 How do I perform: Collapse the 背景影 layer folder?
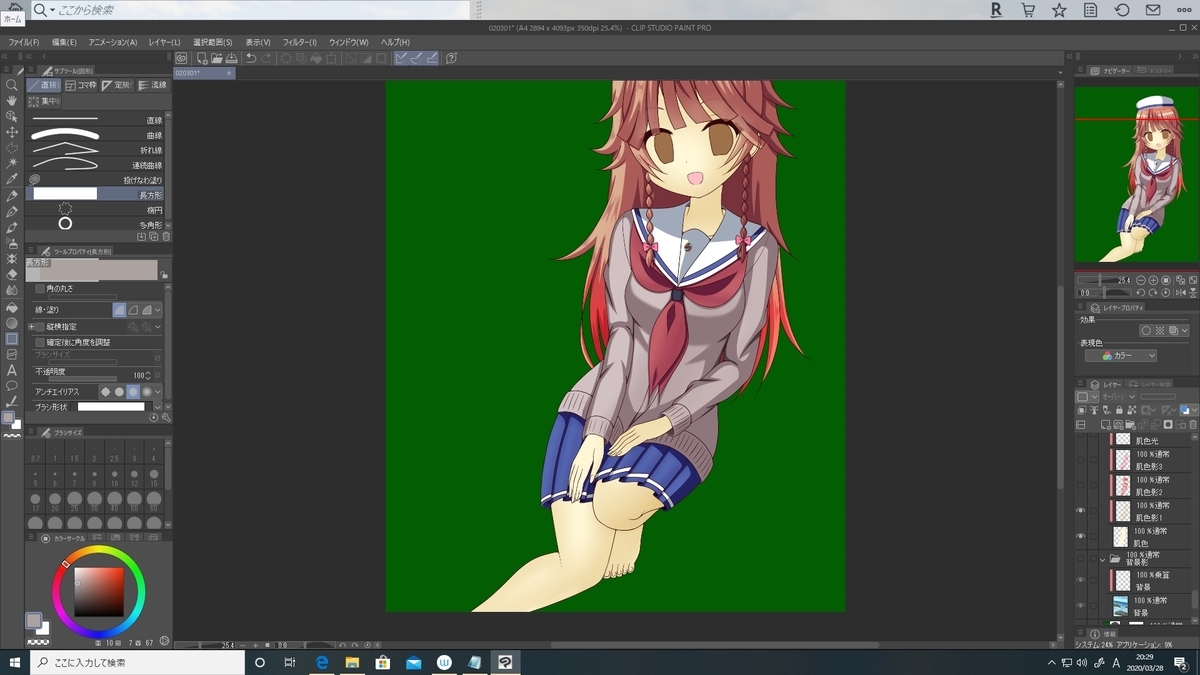[x=1103, y=559]
